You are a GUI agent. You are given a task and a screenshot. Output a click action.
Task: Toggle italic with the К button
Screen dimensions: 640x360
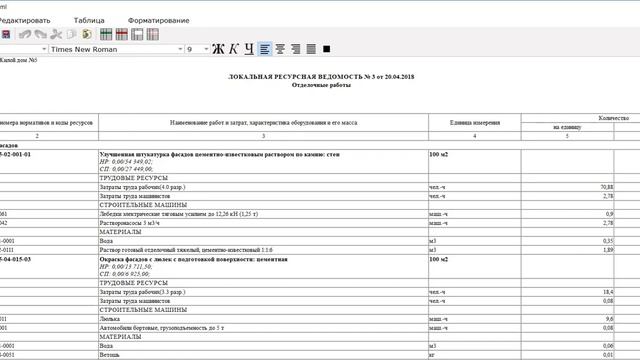tap(233, 49)
